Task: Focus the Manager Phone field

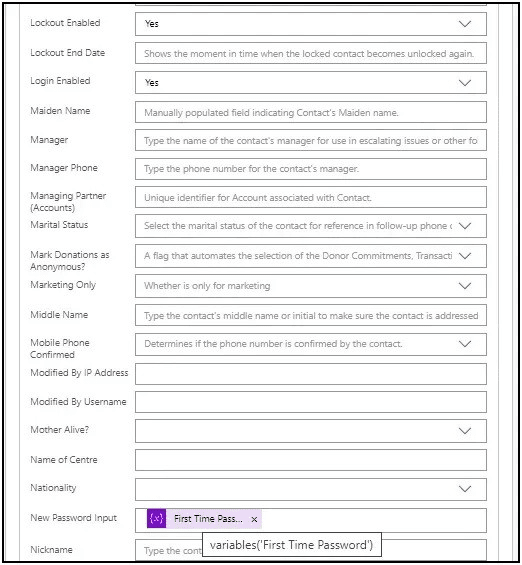Action: (311, 169)
